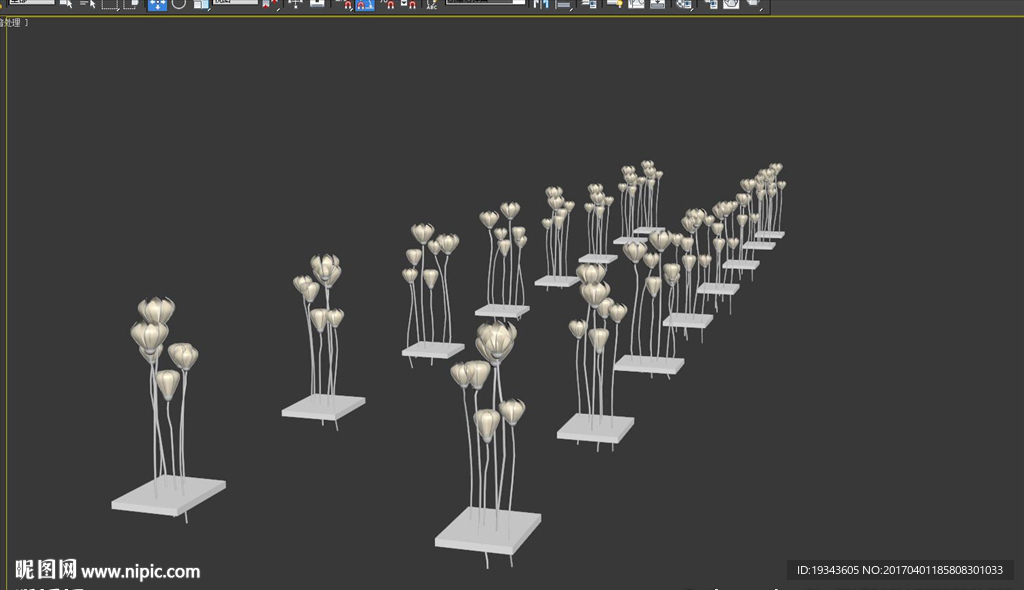Open the Layer Manager
This screenshot has height=590, width=1024.
(x=590, y=4)
